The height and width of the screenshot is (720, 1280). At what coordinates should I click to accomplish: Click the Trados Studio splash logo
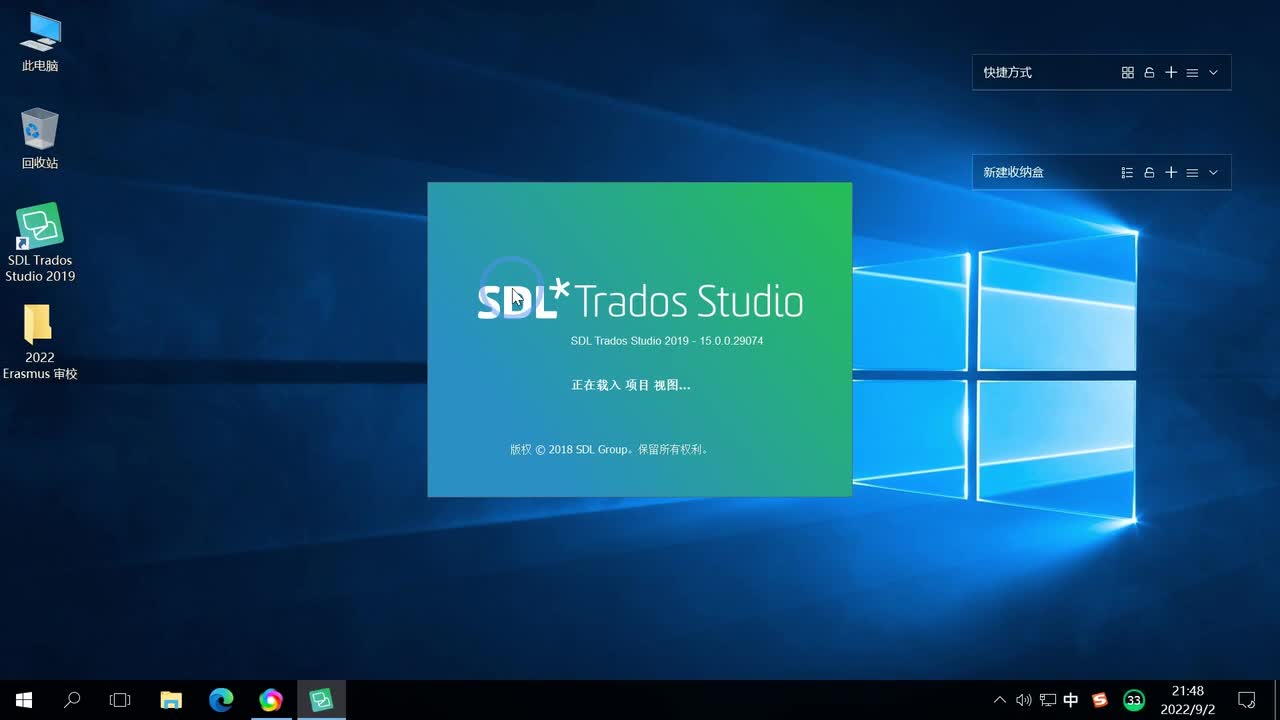tap(640, 300)
